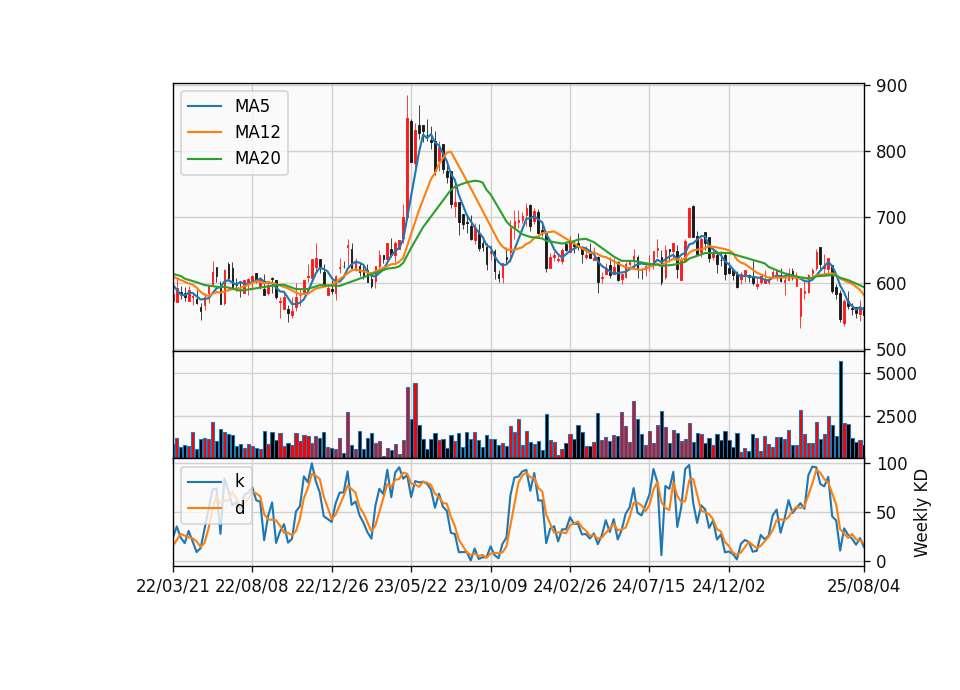Click the 23/10/09 date label

click(490, 586)
